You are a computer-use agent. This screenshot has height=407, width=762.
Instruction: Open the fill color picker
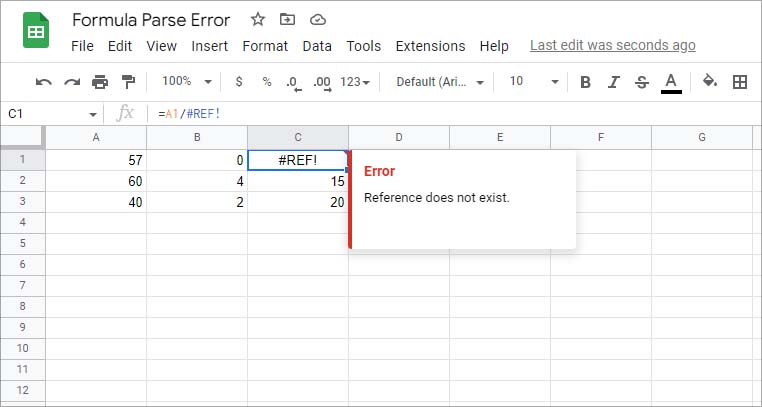710,81
